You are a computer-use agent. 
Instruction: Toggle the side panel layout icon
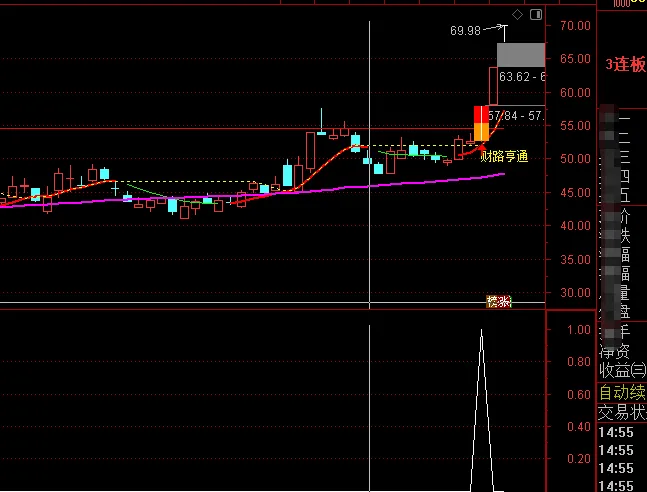click(536, 15)
